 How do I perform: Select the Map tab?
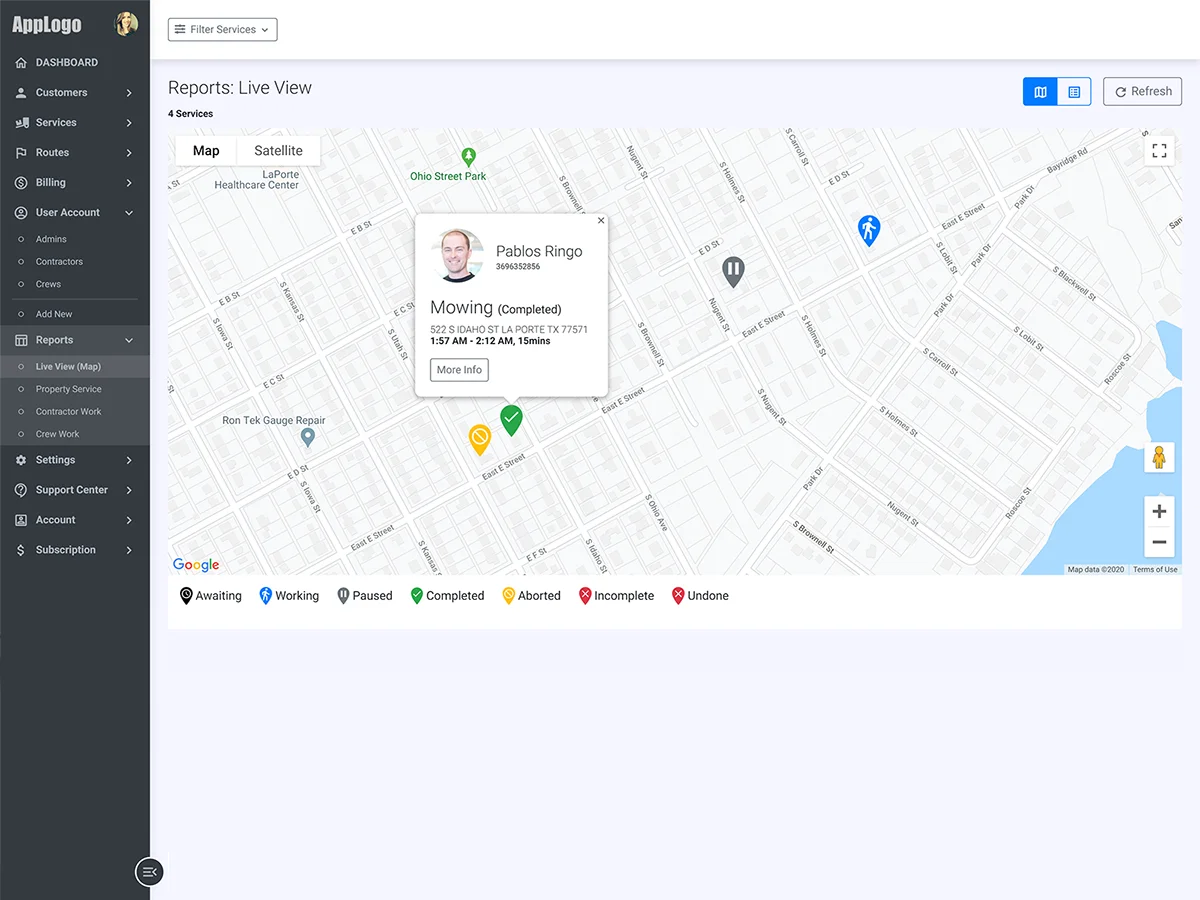pyautogui.click(x=206, y=151)
